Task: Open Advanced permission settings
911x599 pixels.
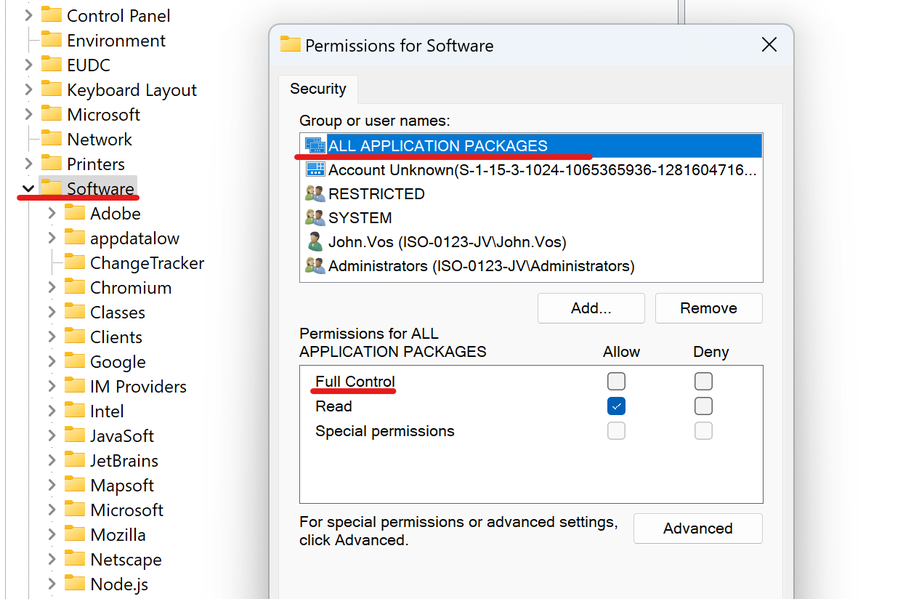Action: tap(697, 528)
